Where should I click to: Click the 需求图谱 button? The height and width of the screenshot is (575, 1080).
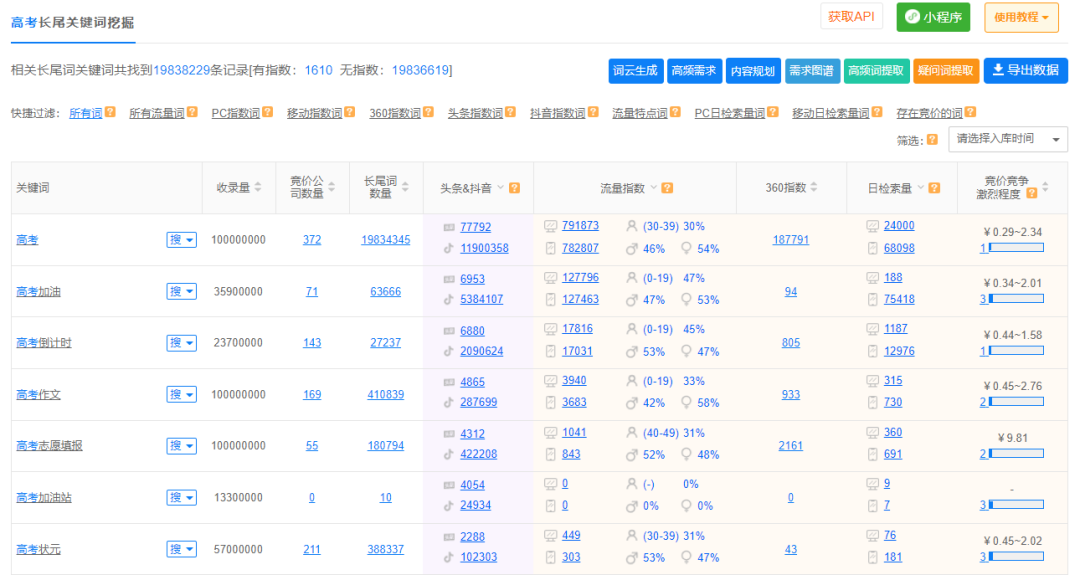pos(812,71)
